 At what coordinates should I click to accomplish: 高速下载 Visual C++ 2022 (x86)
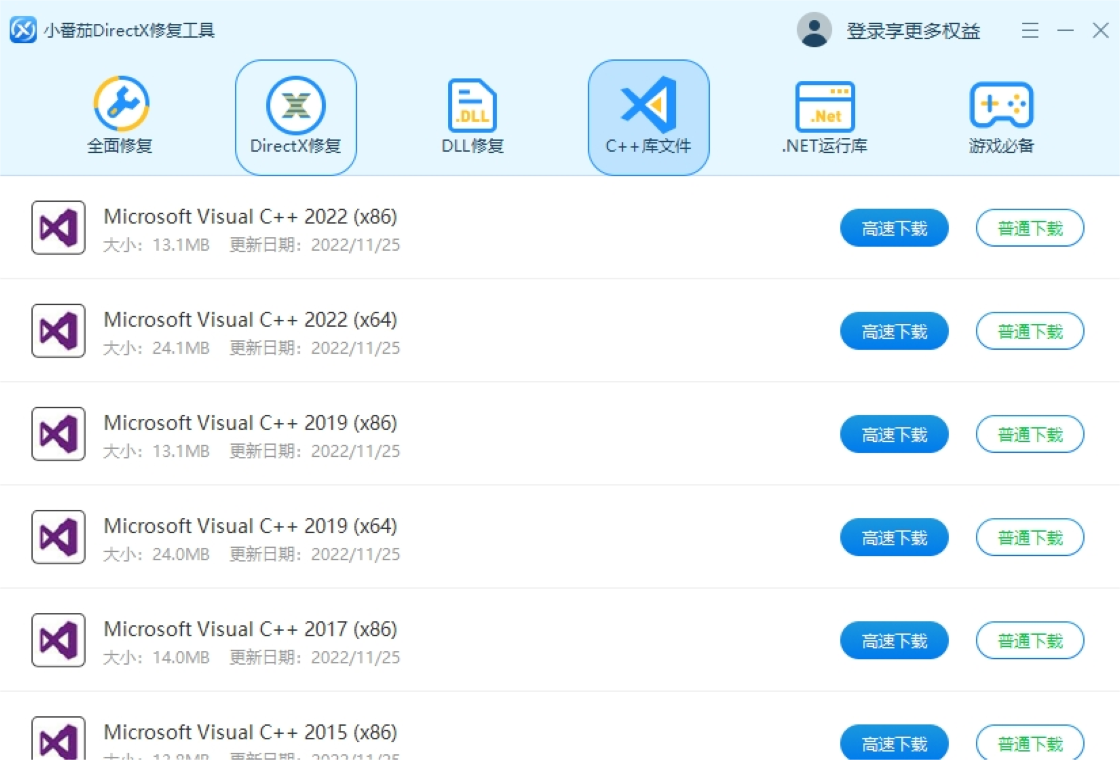(894, 228)
